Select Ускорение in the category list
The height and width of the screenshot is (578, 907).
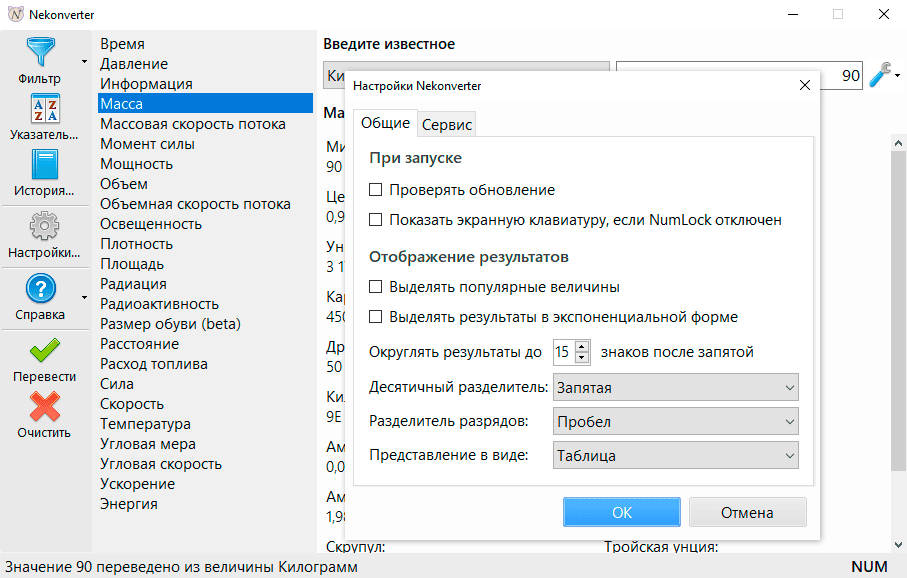point(137,484)
